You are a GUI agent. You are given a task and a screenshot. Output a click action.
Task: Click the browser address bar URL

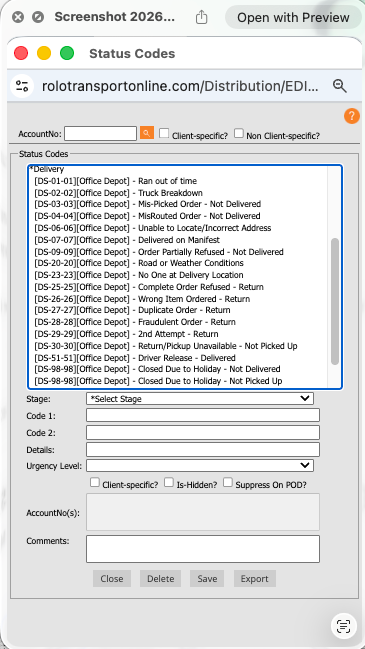pyautogui.click(x=180, y=86)
